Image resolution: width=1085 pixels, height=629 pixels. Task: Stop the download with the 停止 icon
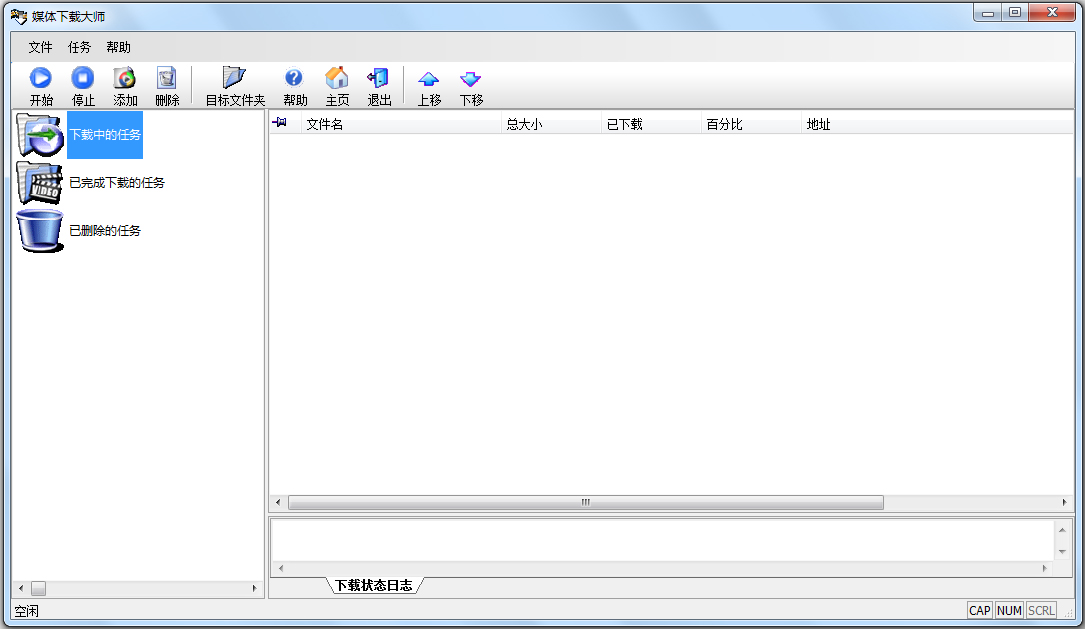point(83,78)
